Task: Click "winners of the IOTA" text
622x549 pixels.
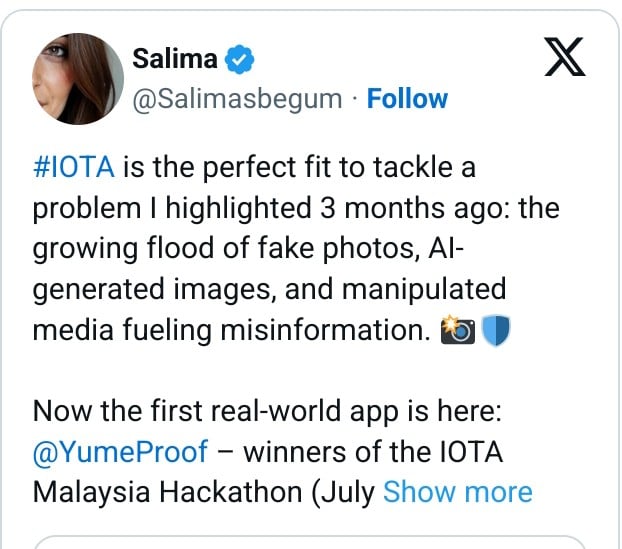Action: pos(372,451)
